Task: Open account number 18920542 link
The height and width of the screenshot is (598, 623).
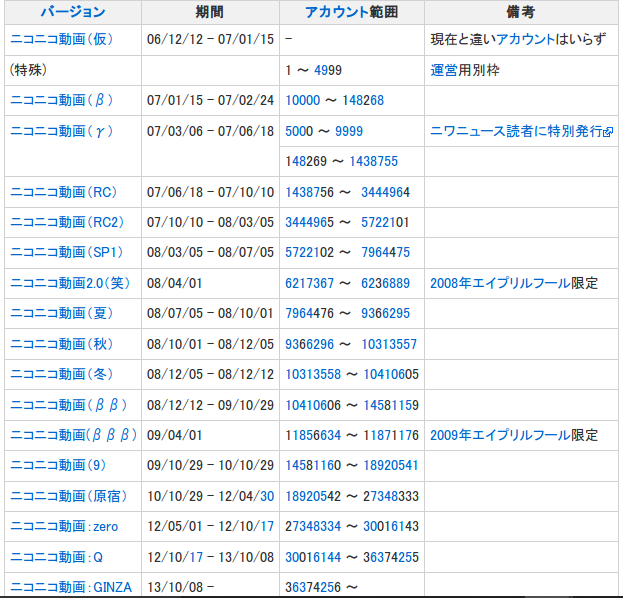Action: pyautogui.click(x=313, y=496)
